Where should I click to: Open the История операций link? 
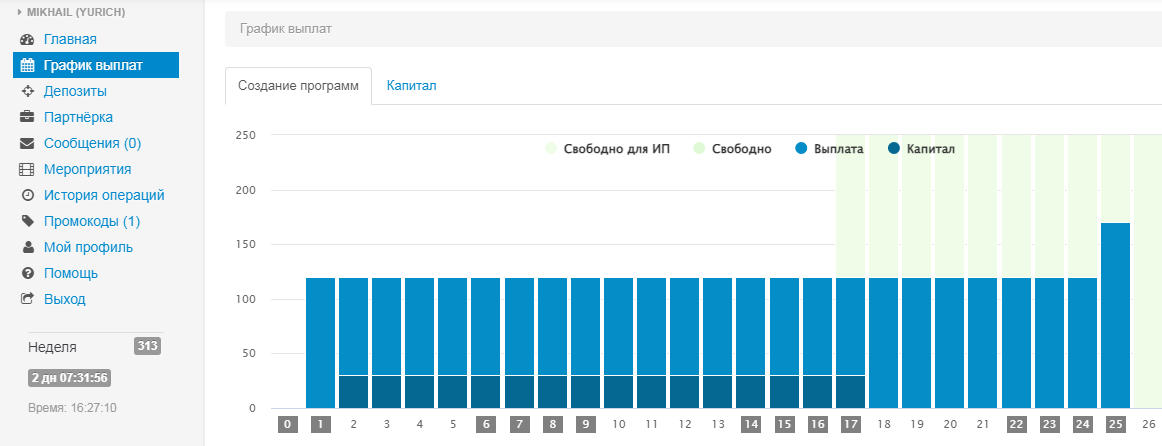[104, 196]
